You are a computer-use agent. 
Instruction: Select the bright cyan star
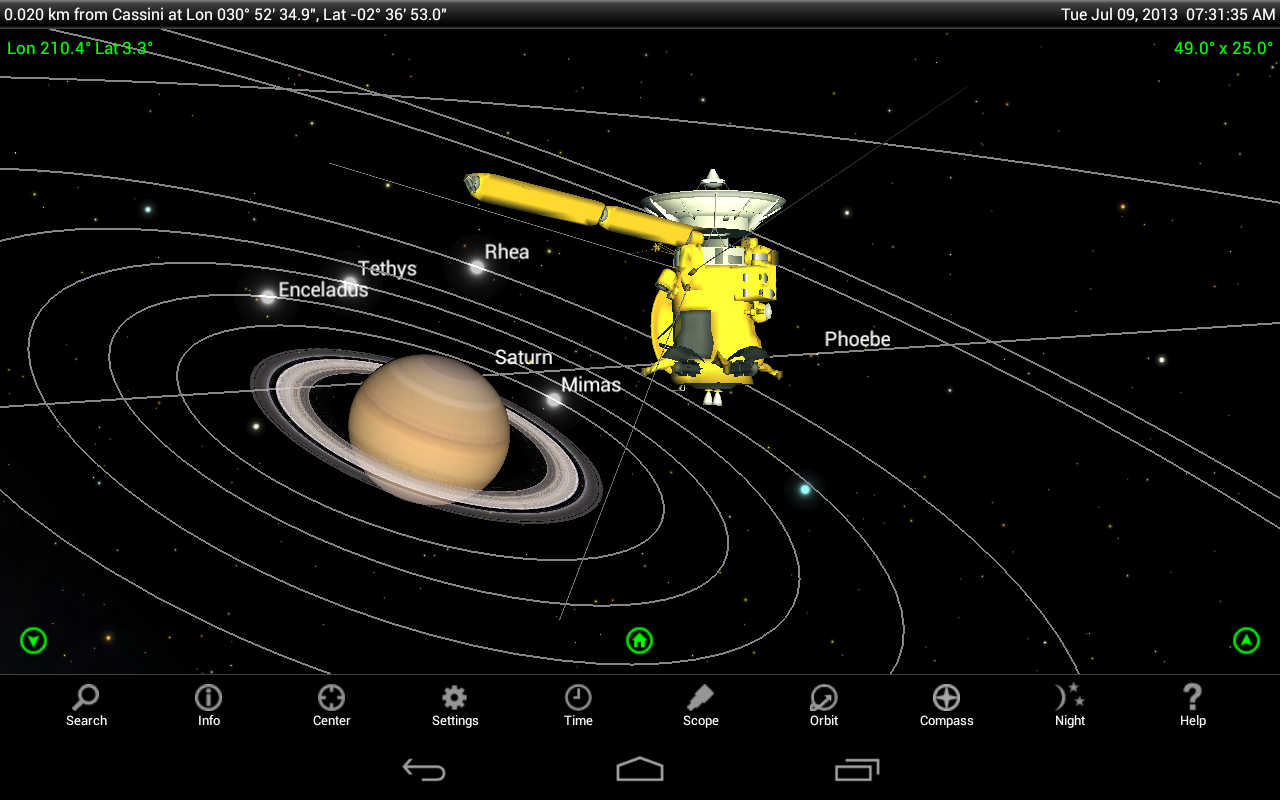[x=804, y=489]
